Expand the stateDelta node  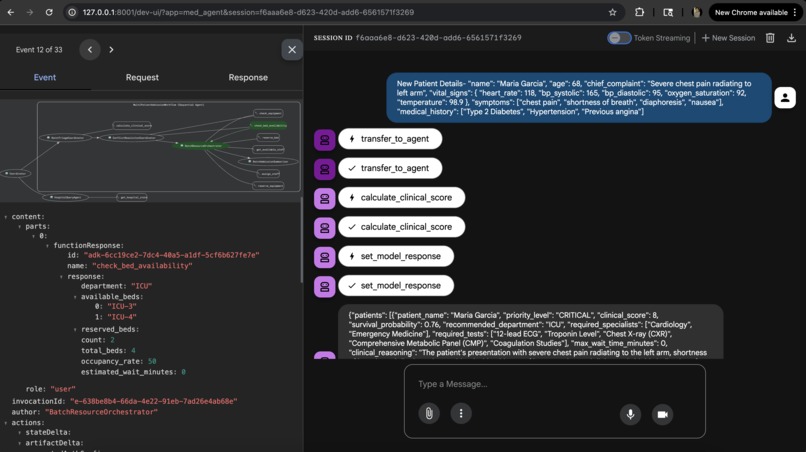click(20, 432)
